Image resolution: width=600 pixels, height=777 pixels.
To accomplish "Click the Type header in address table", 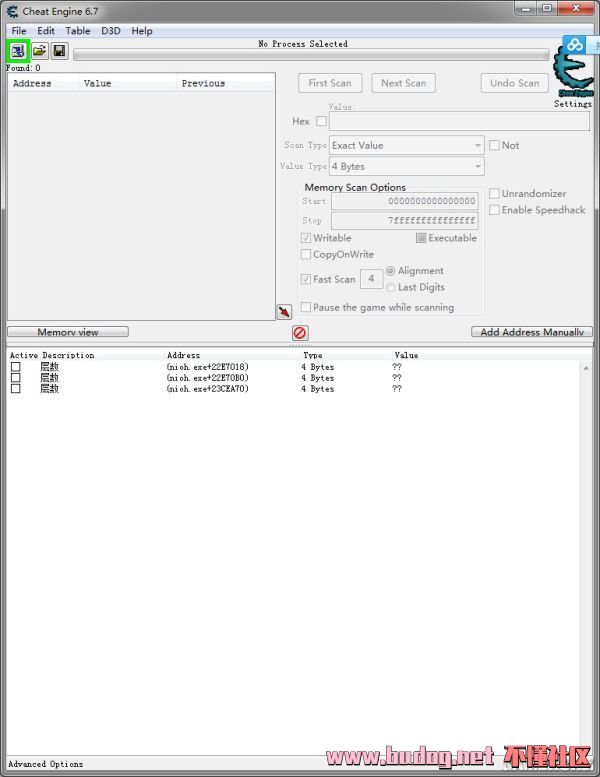I will coord(313,355).
